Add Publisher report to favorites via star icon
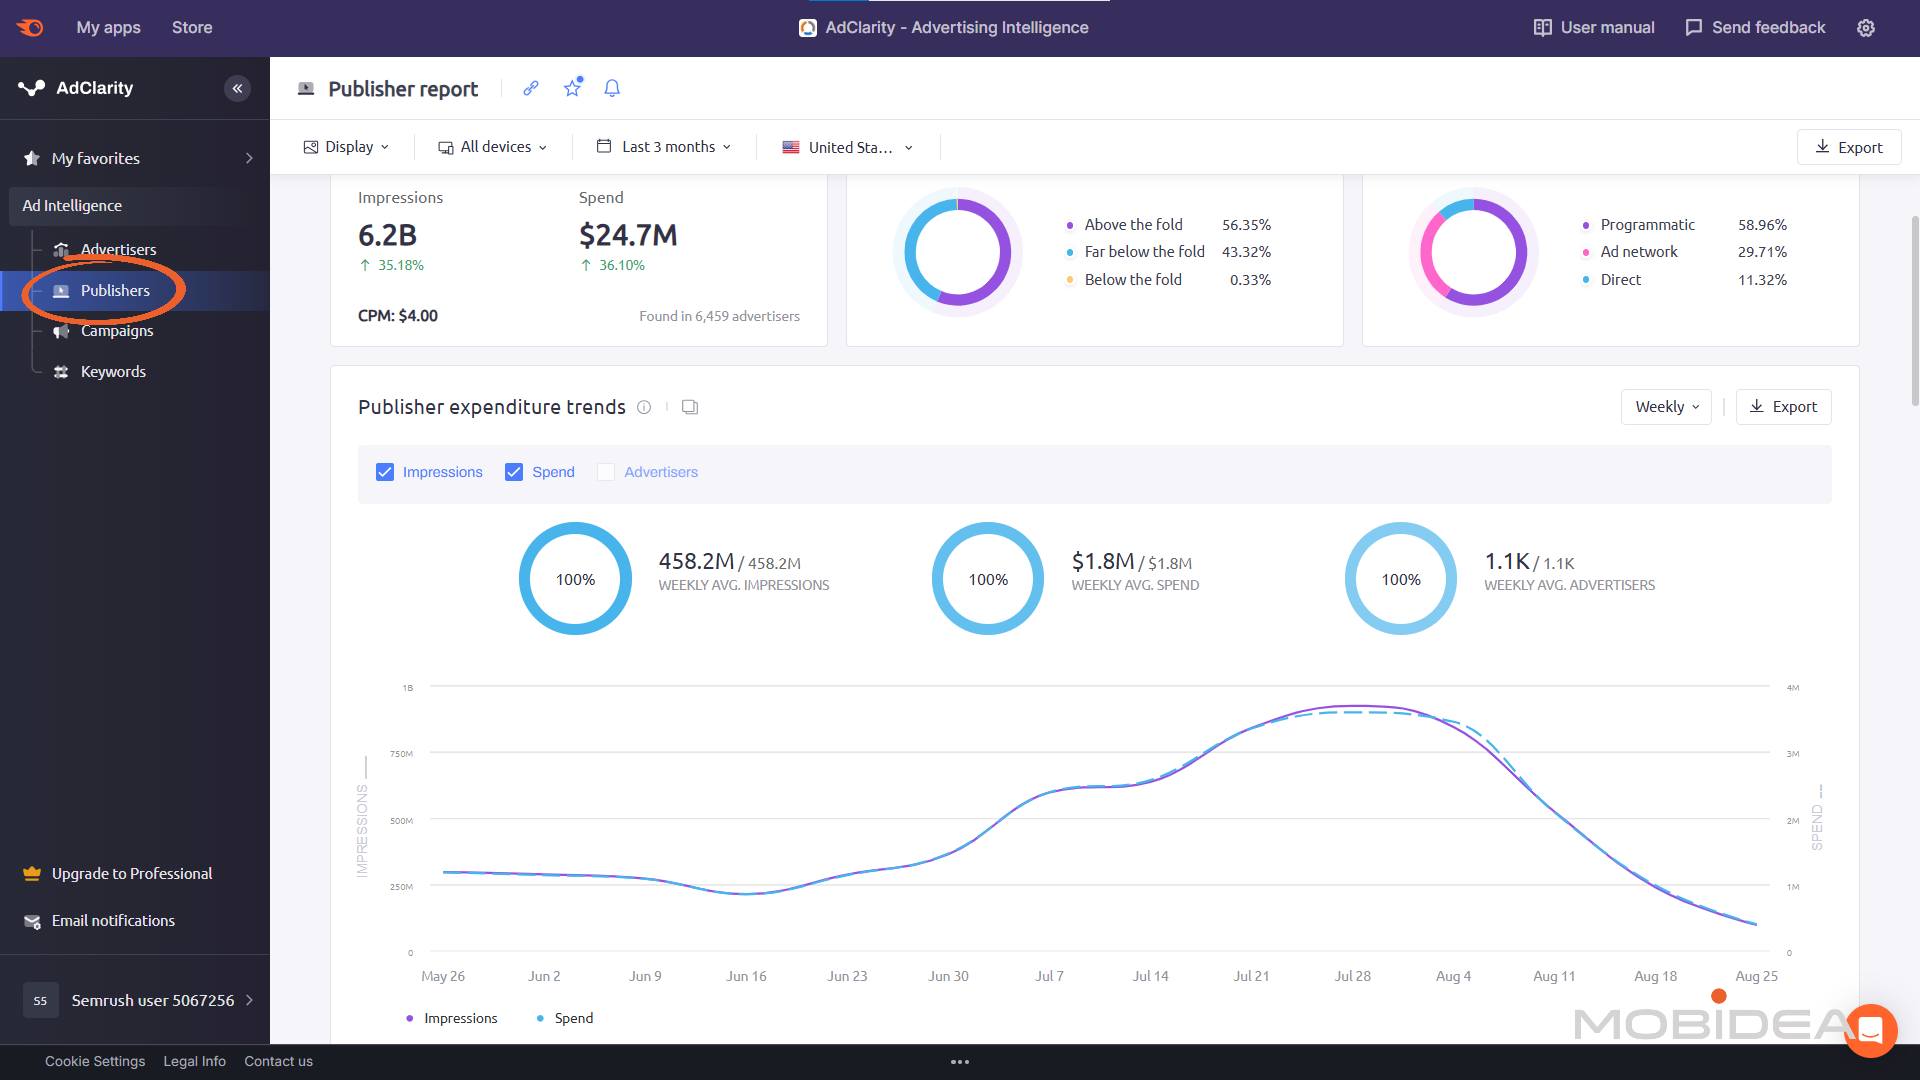The image size is (1920, 1080). 571,88
